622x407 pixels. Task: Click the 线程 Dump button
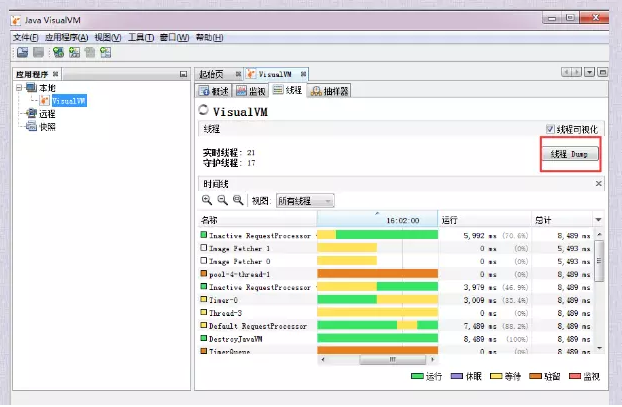point(571,155)
